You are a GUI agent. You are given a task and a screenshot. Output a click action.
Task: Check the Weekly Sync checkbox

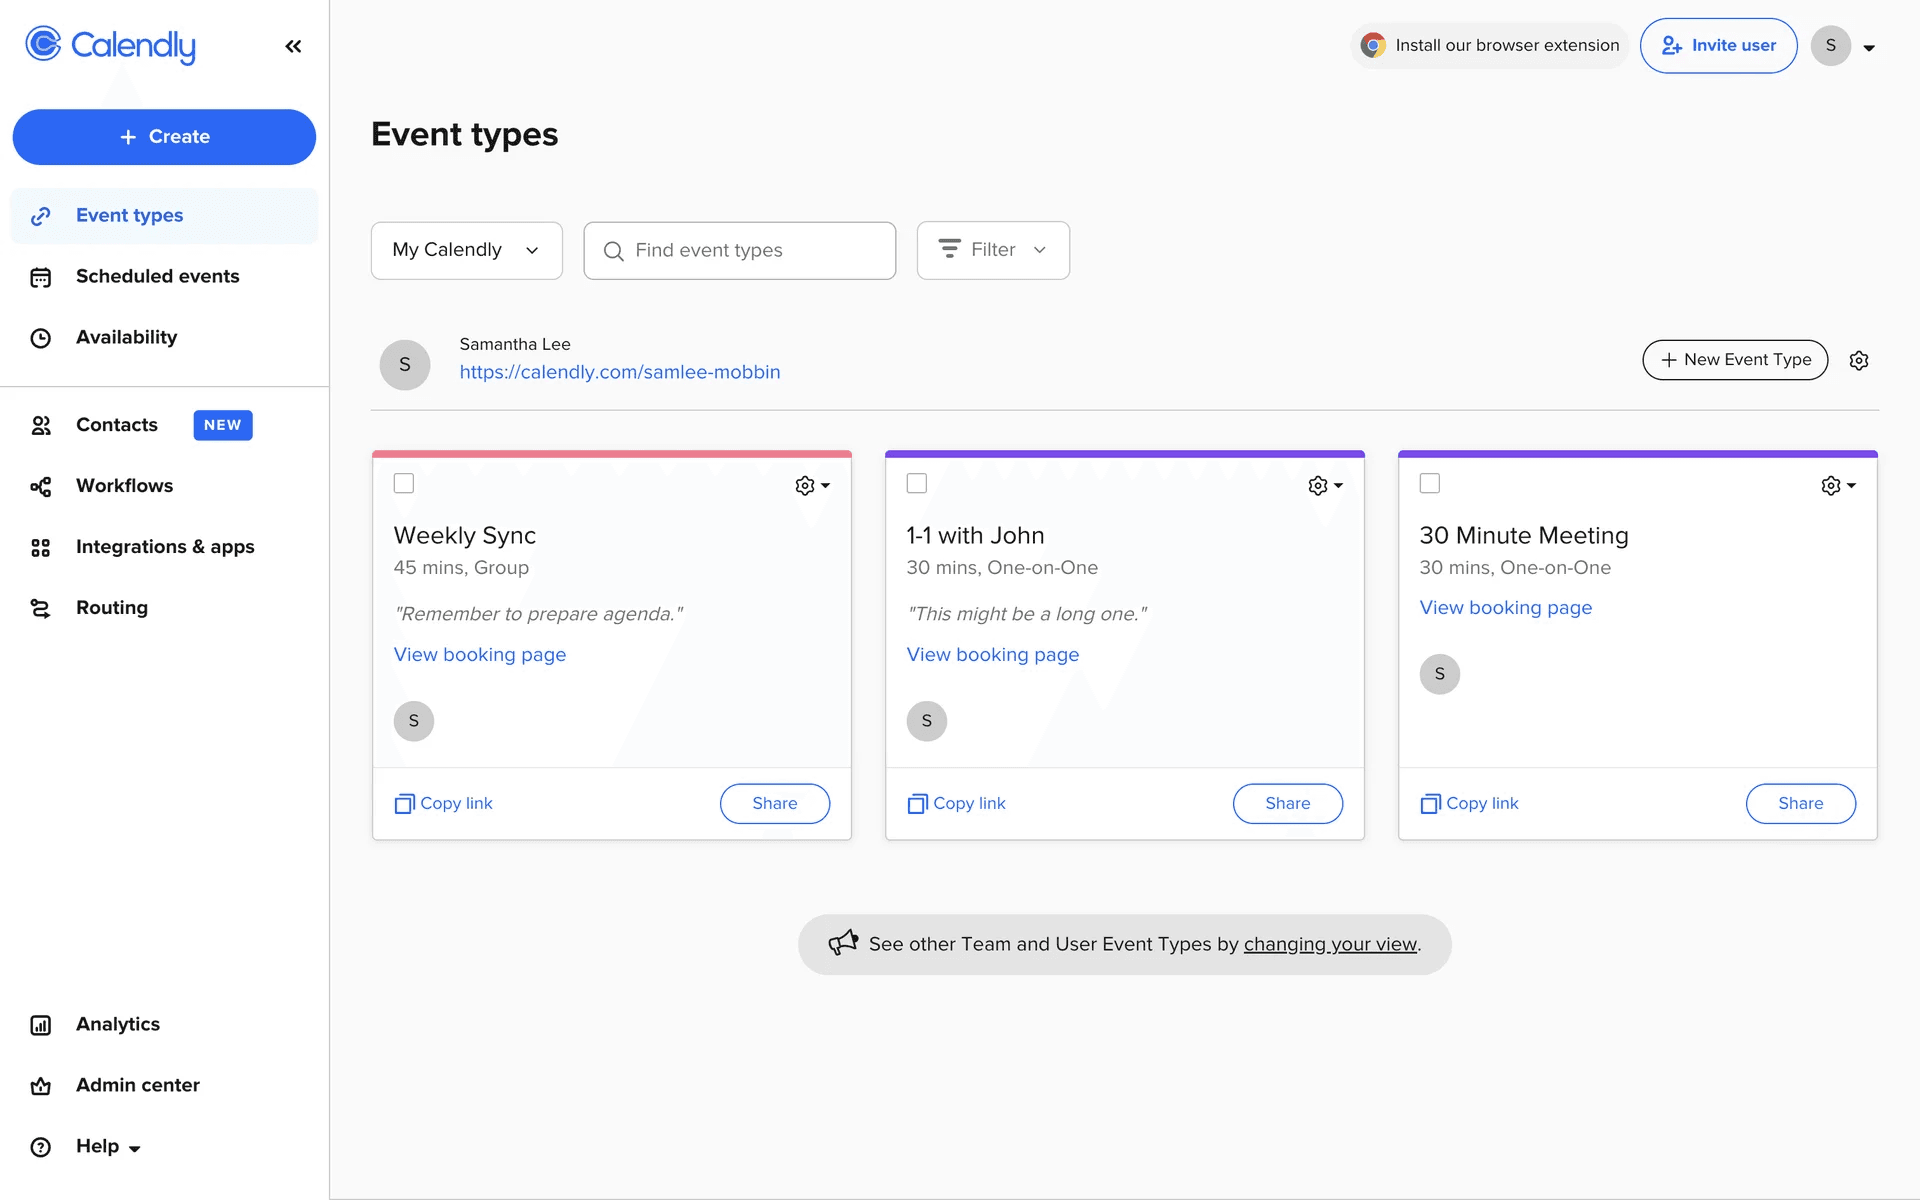(x=404, y=483)
